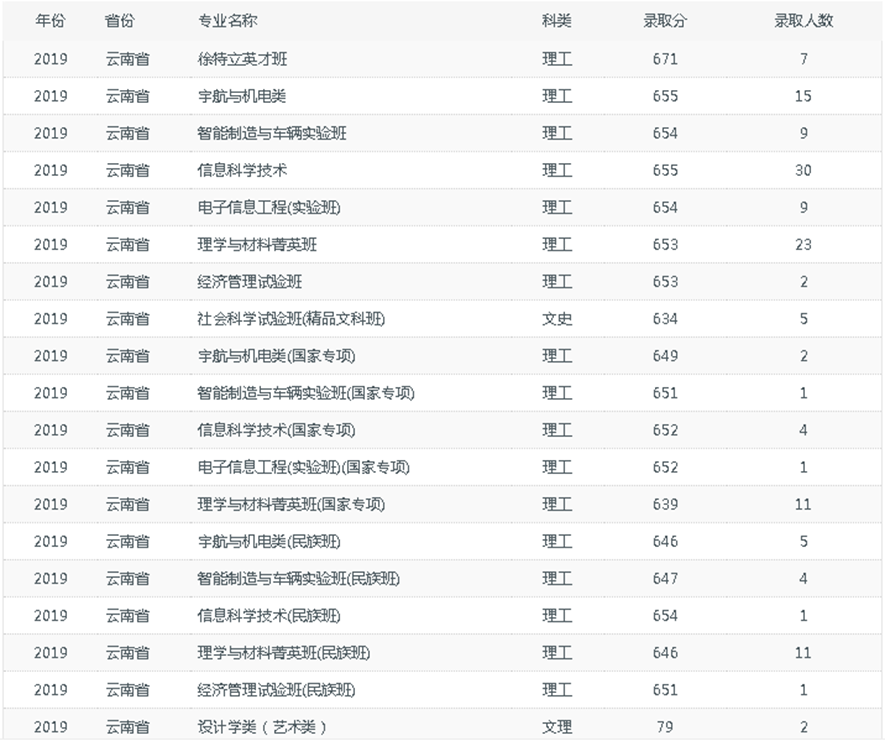Click the 录取人数 column header
Viewport: 885px width, 741px height.
803,20
